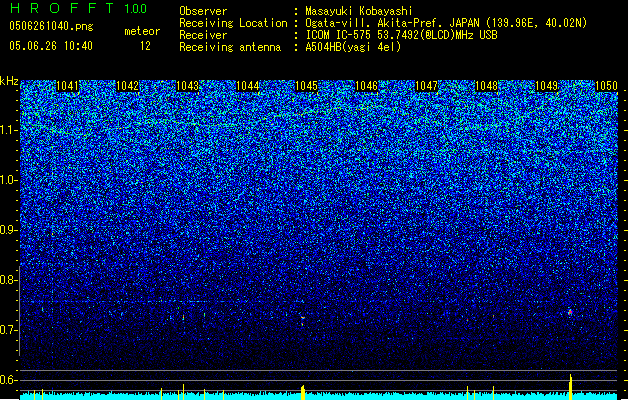Image resolution: width=629 pixels, height=400 pixels.
Task: Click the 0.7 kHz frequency axis label
Action: click(9, 330)
